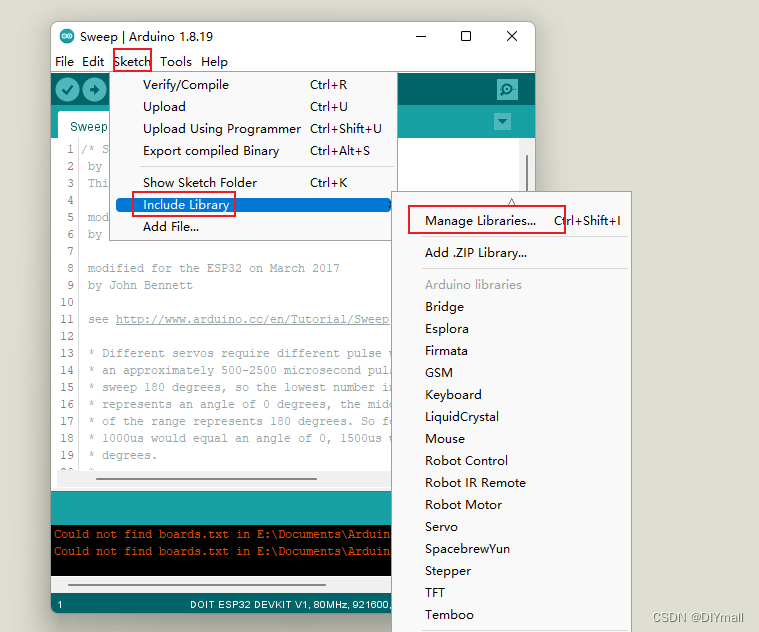Click the Upload arrow toolbar icon

click(x=94, y=90)
